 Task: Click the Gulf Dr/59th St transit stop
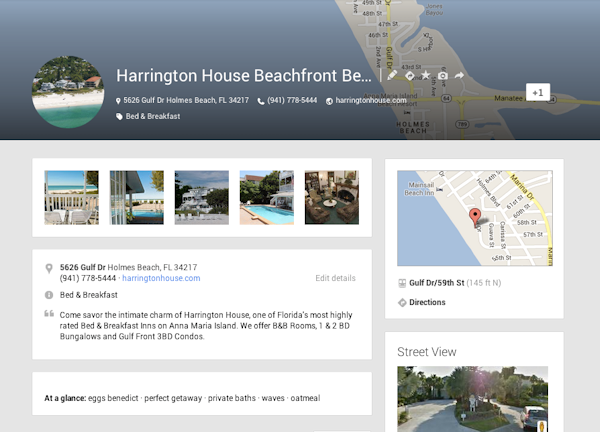[x=437, y=283]
